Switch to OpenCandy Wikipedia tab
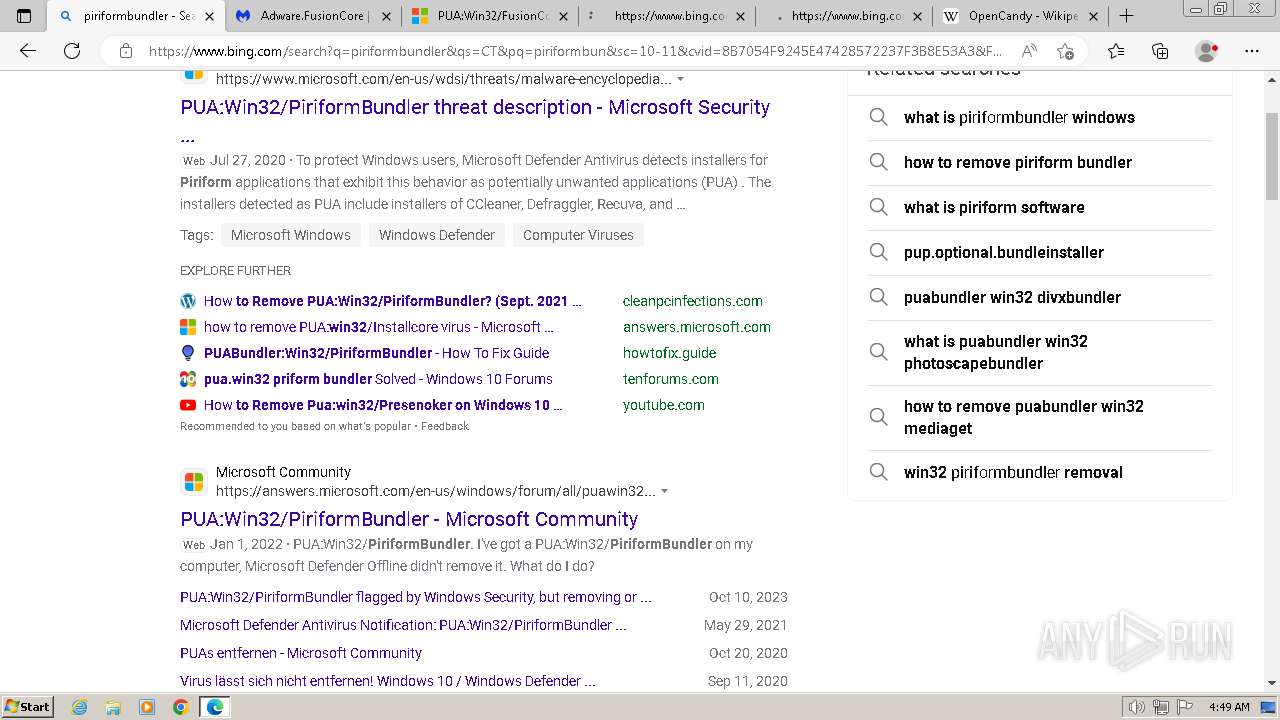The height and width of the screenshot is (720, 1280). 1020,16
